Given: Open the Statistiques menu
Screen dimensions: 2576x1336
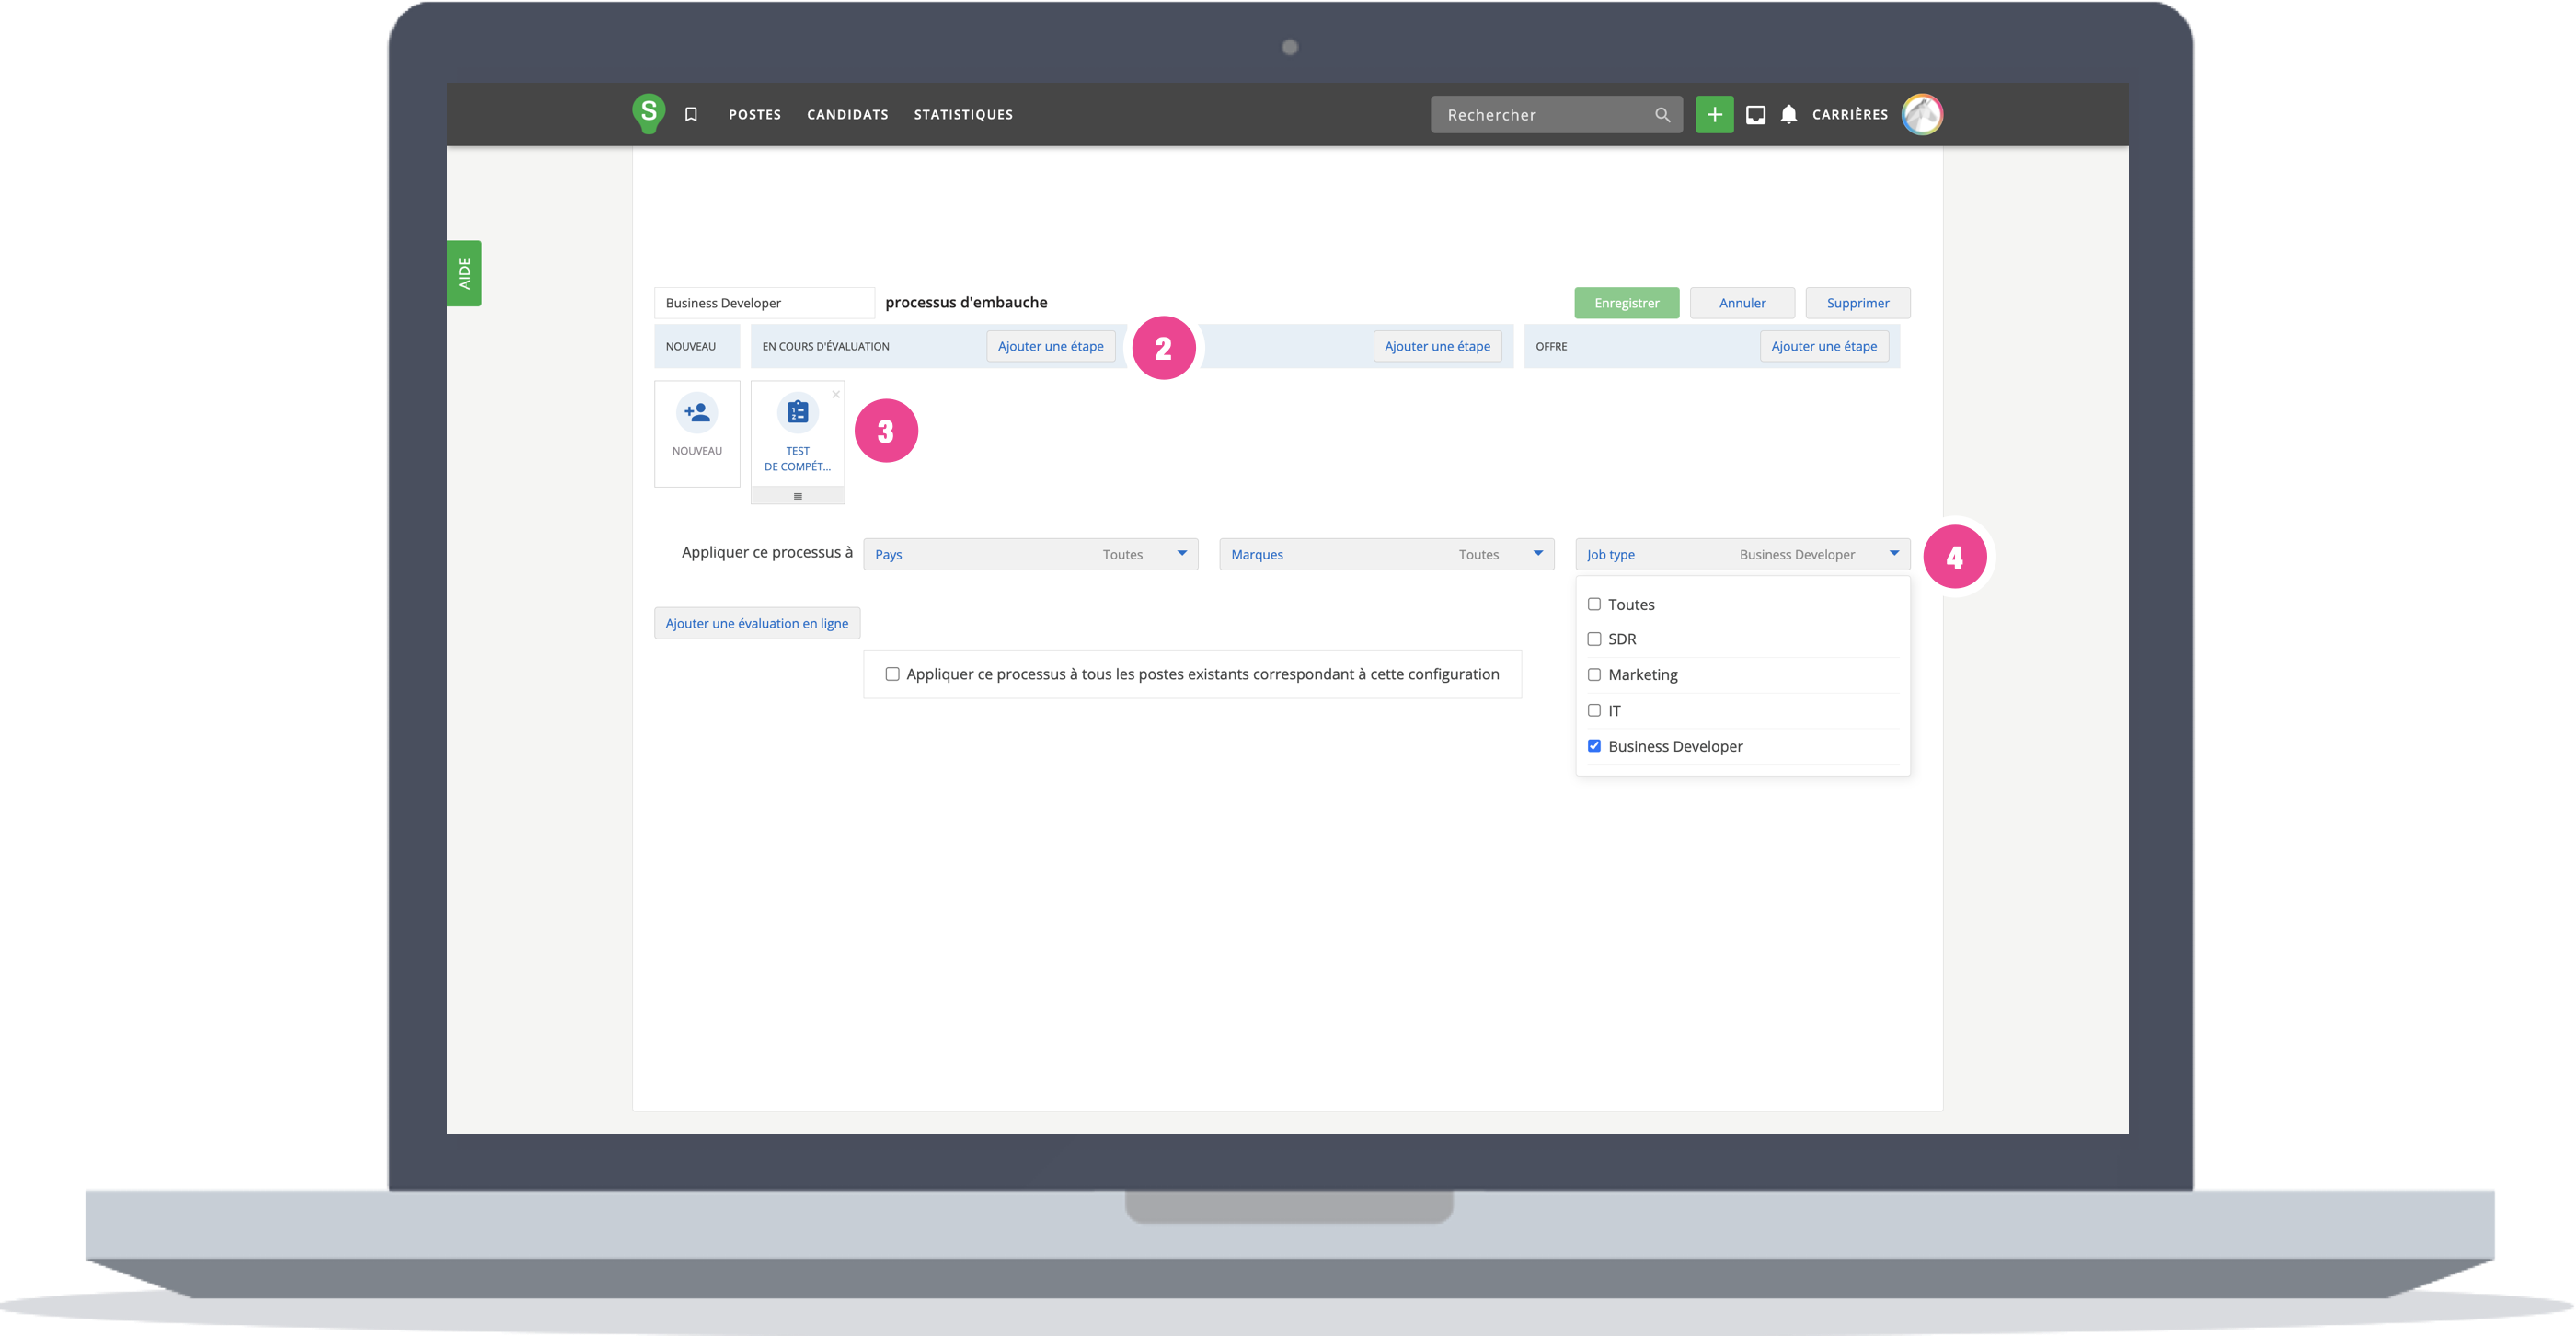Looking at the screenshot, I should tap(963, 115).
